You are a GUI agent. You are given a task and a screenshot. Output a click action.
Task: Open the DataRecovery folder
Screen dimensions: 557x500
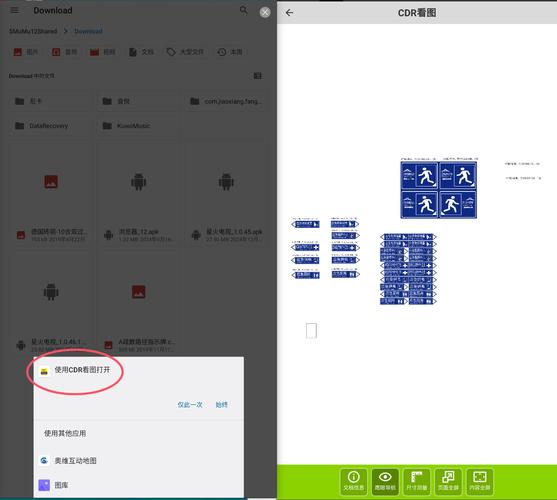click(x=49, y=126)
